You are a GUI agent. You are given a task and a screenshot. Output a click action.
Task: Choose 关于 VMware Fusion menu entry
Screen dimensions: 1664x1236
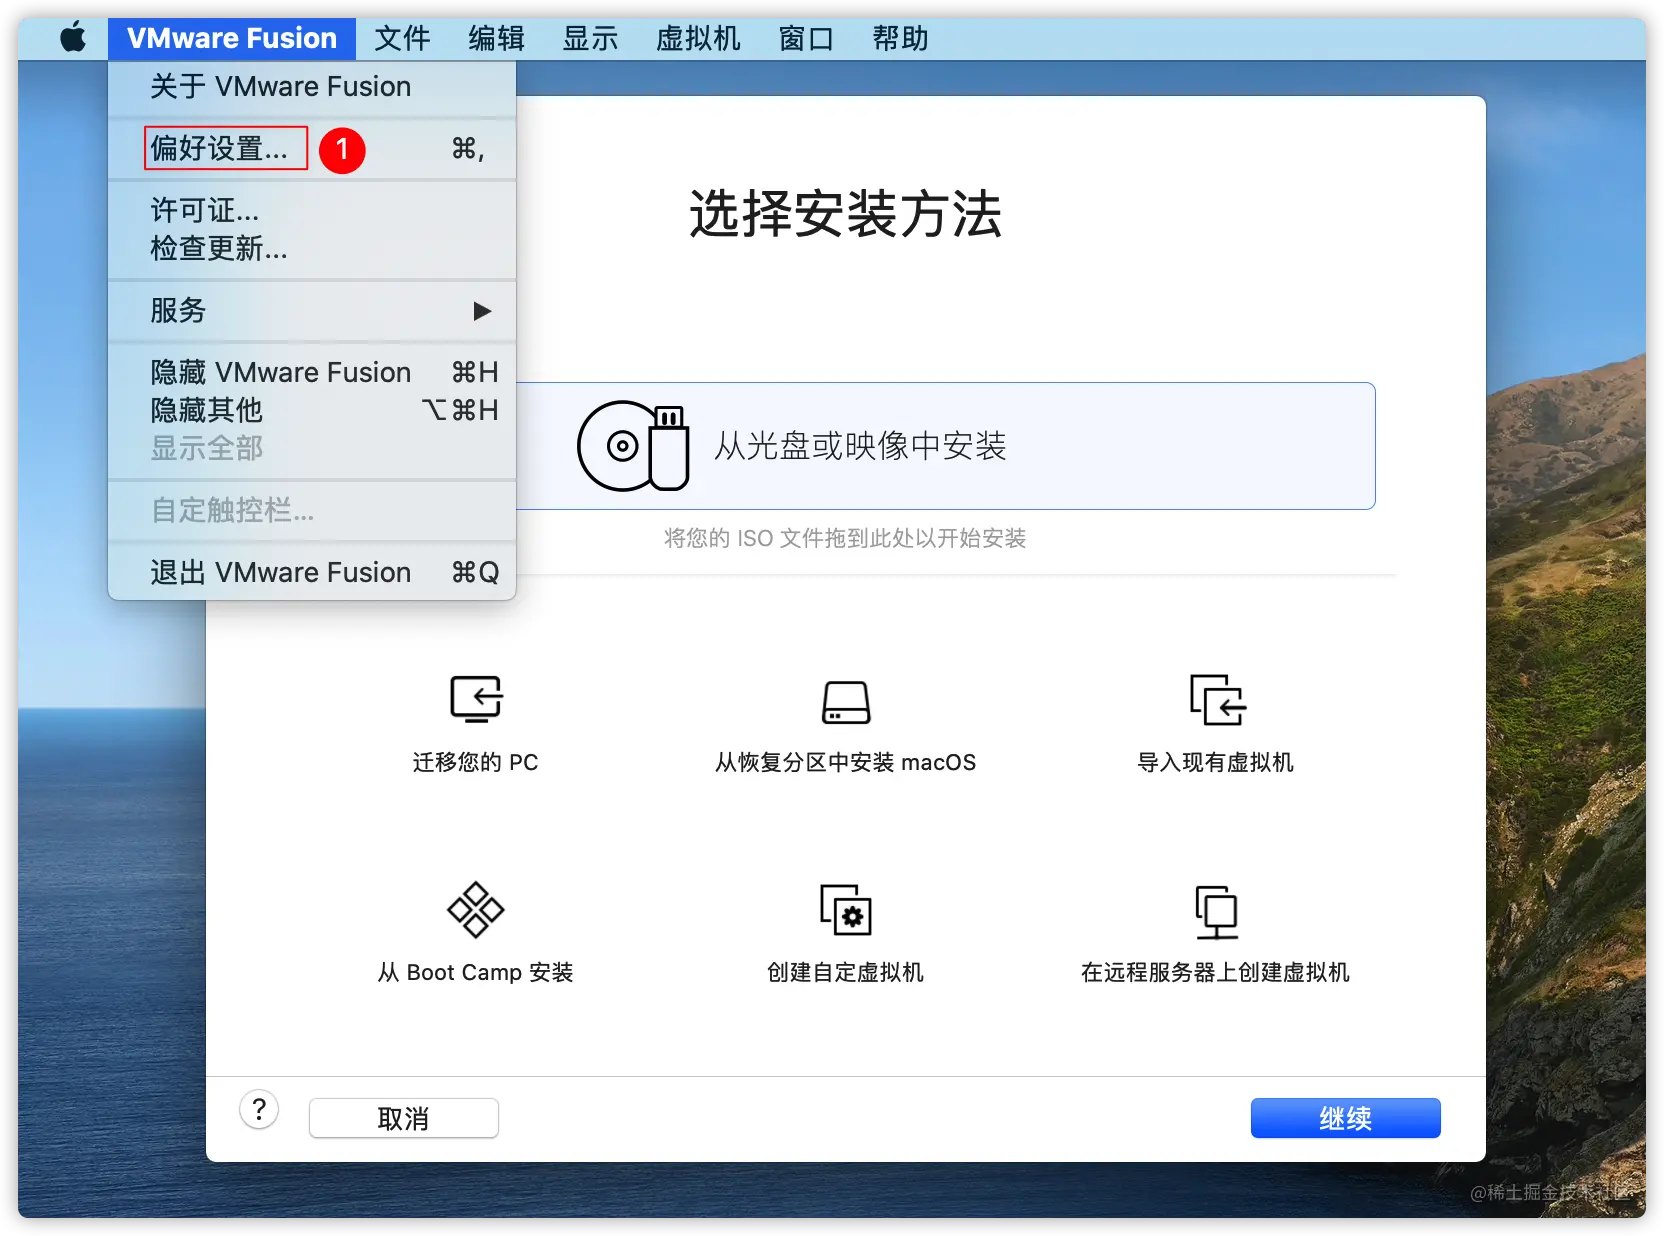click(312, 87)
